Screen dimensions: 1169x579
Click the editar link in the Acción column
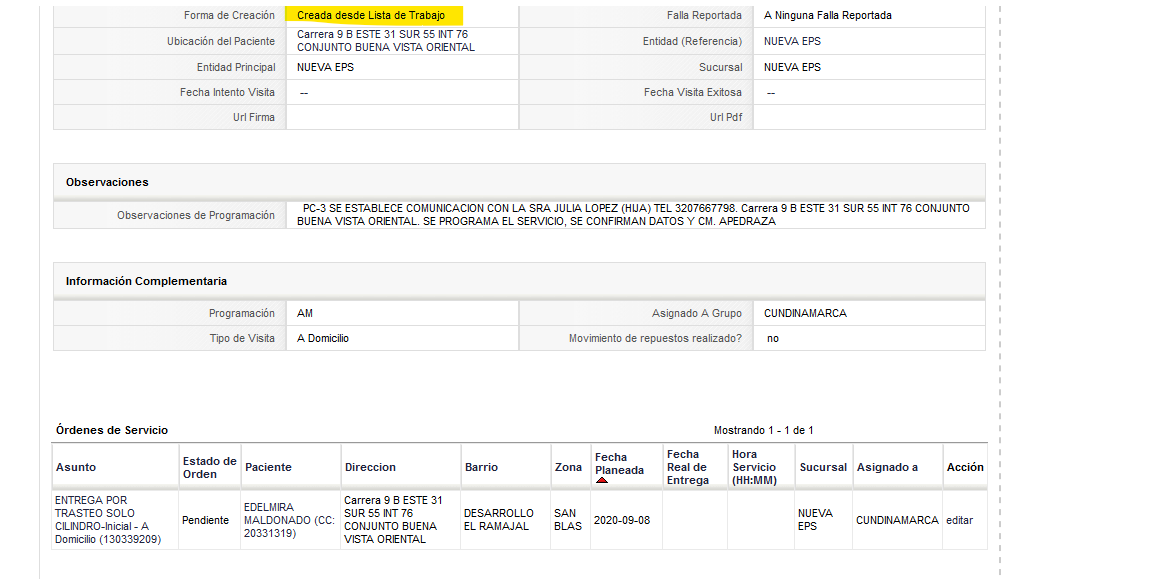tap(960, 520)
